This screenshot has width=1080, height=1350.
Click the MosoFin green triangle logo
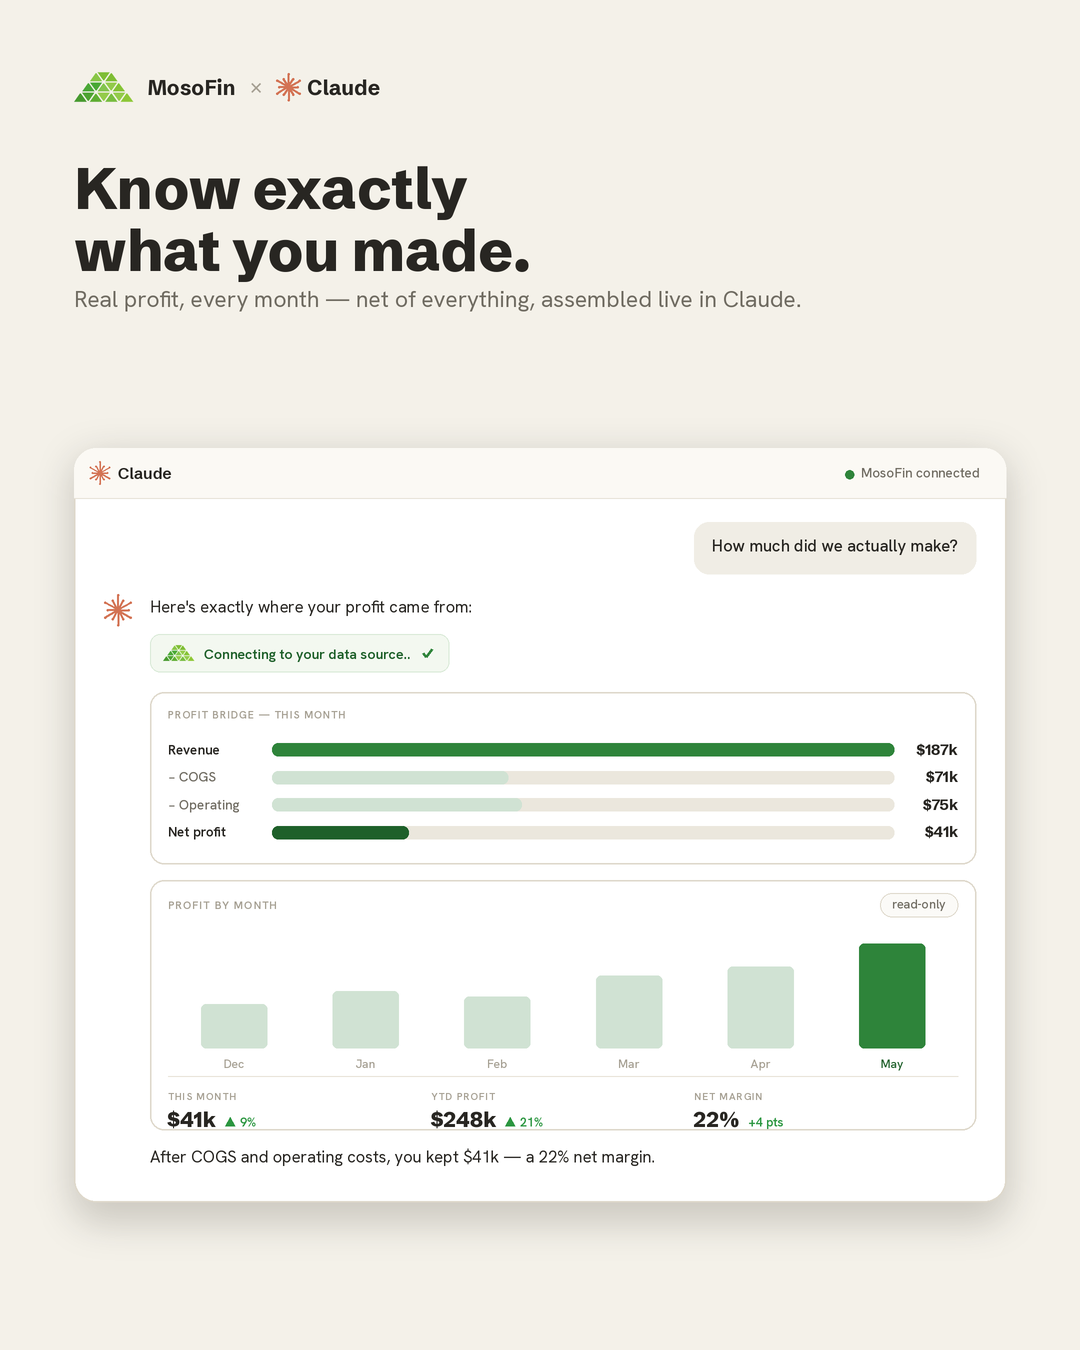point(104,87)
